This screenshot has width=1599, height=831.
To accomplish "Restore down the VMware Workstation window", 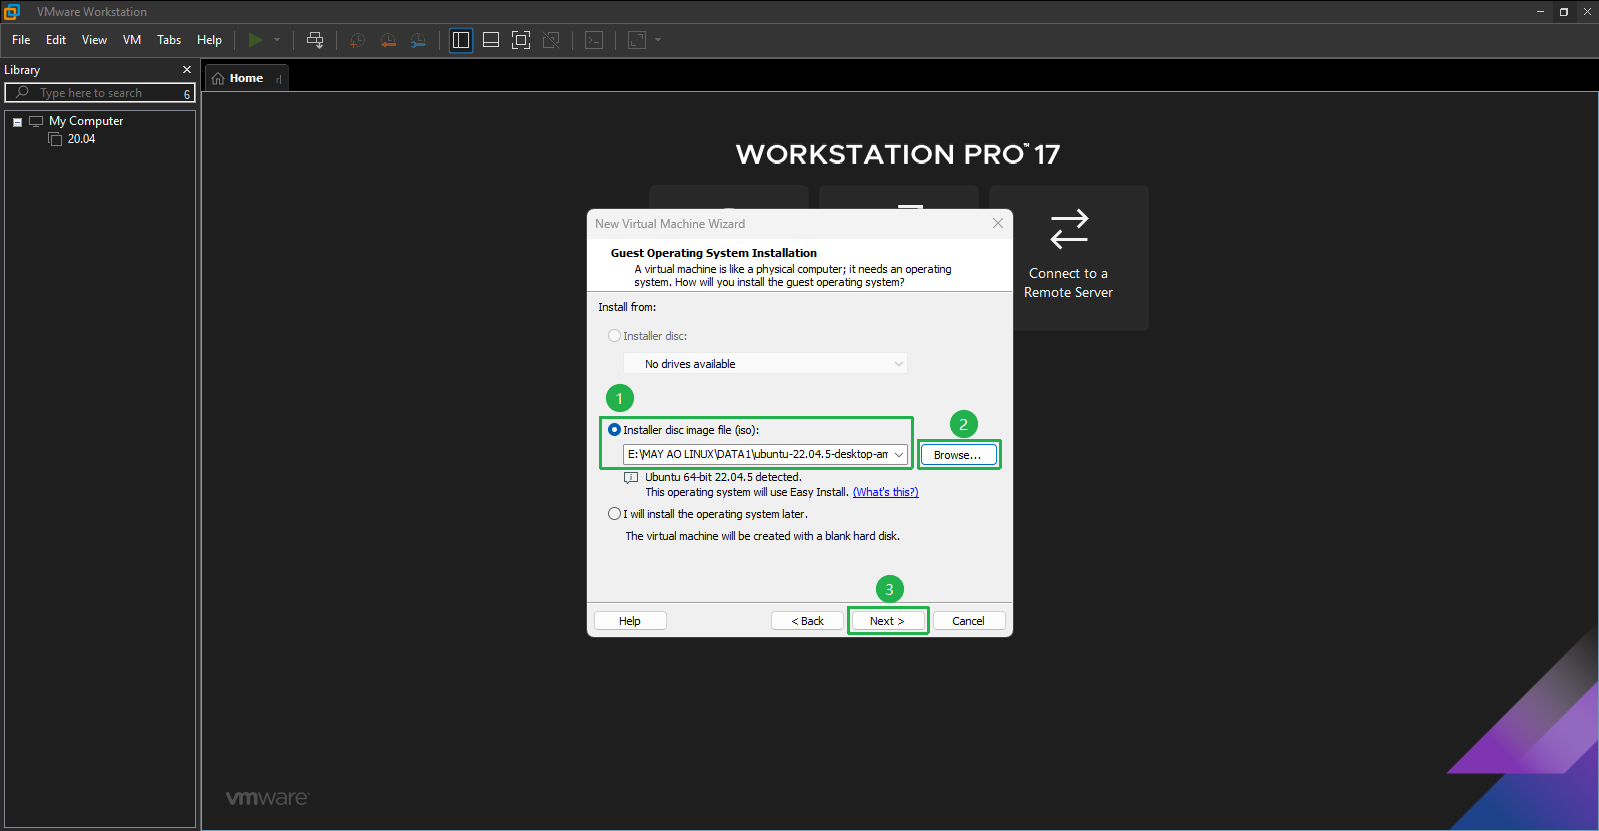I will click(x=1563, y=12).
